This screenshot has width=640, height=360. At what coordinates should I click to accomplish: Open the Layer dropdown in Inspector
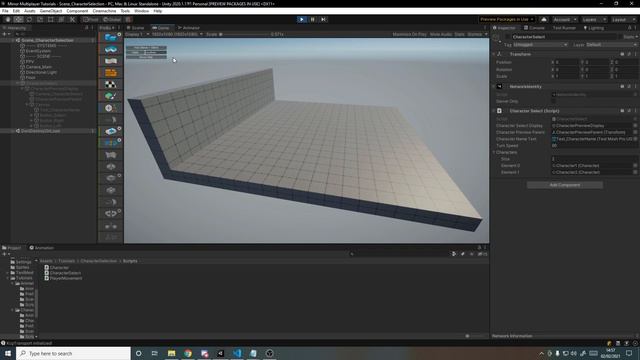(x=611, y=44)
